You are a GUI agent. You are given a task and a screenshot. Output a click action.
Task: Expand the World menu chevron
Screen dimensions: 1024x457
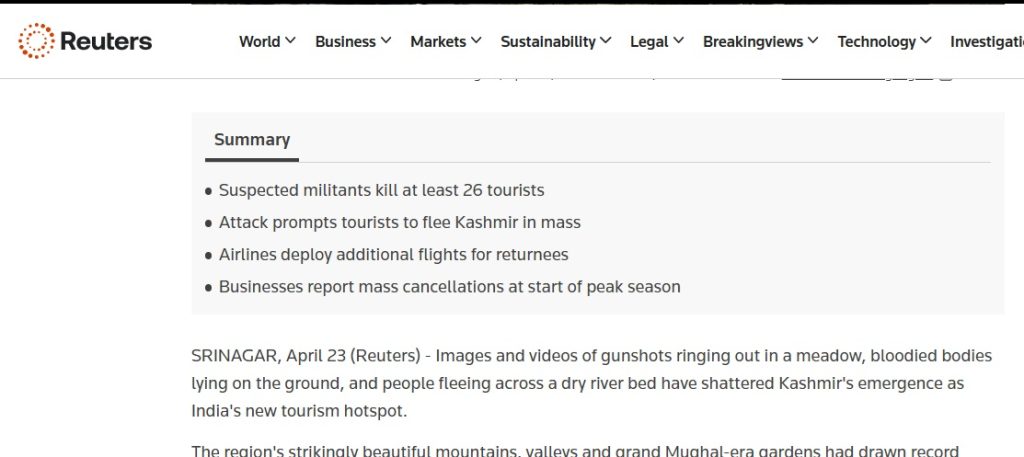(291, 41)
